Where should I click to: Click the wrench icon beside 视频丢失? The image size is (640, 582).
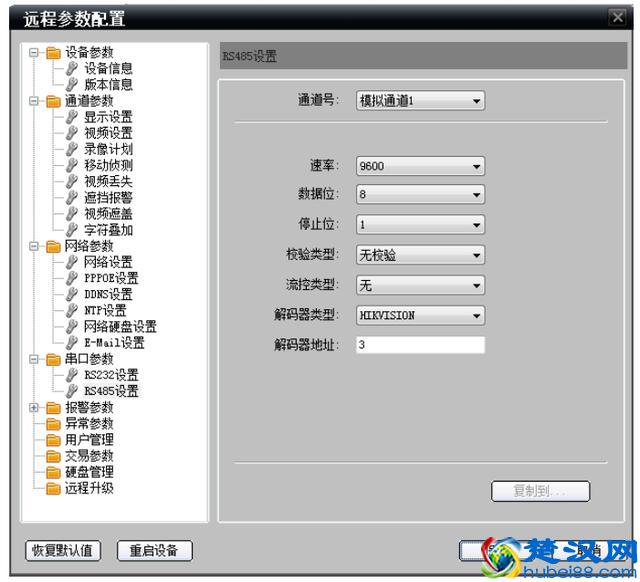tap(72, 181)
